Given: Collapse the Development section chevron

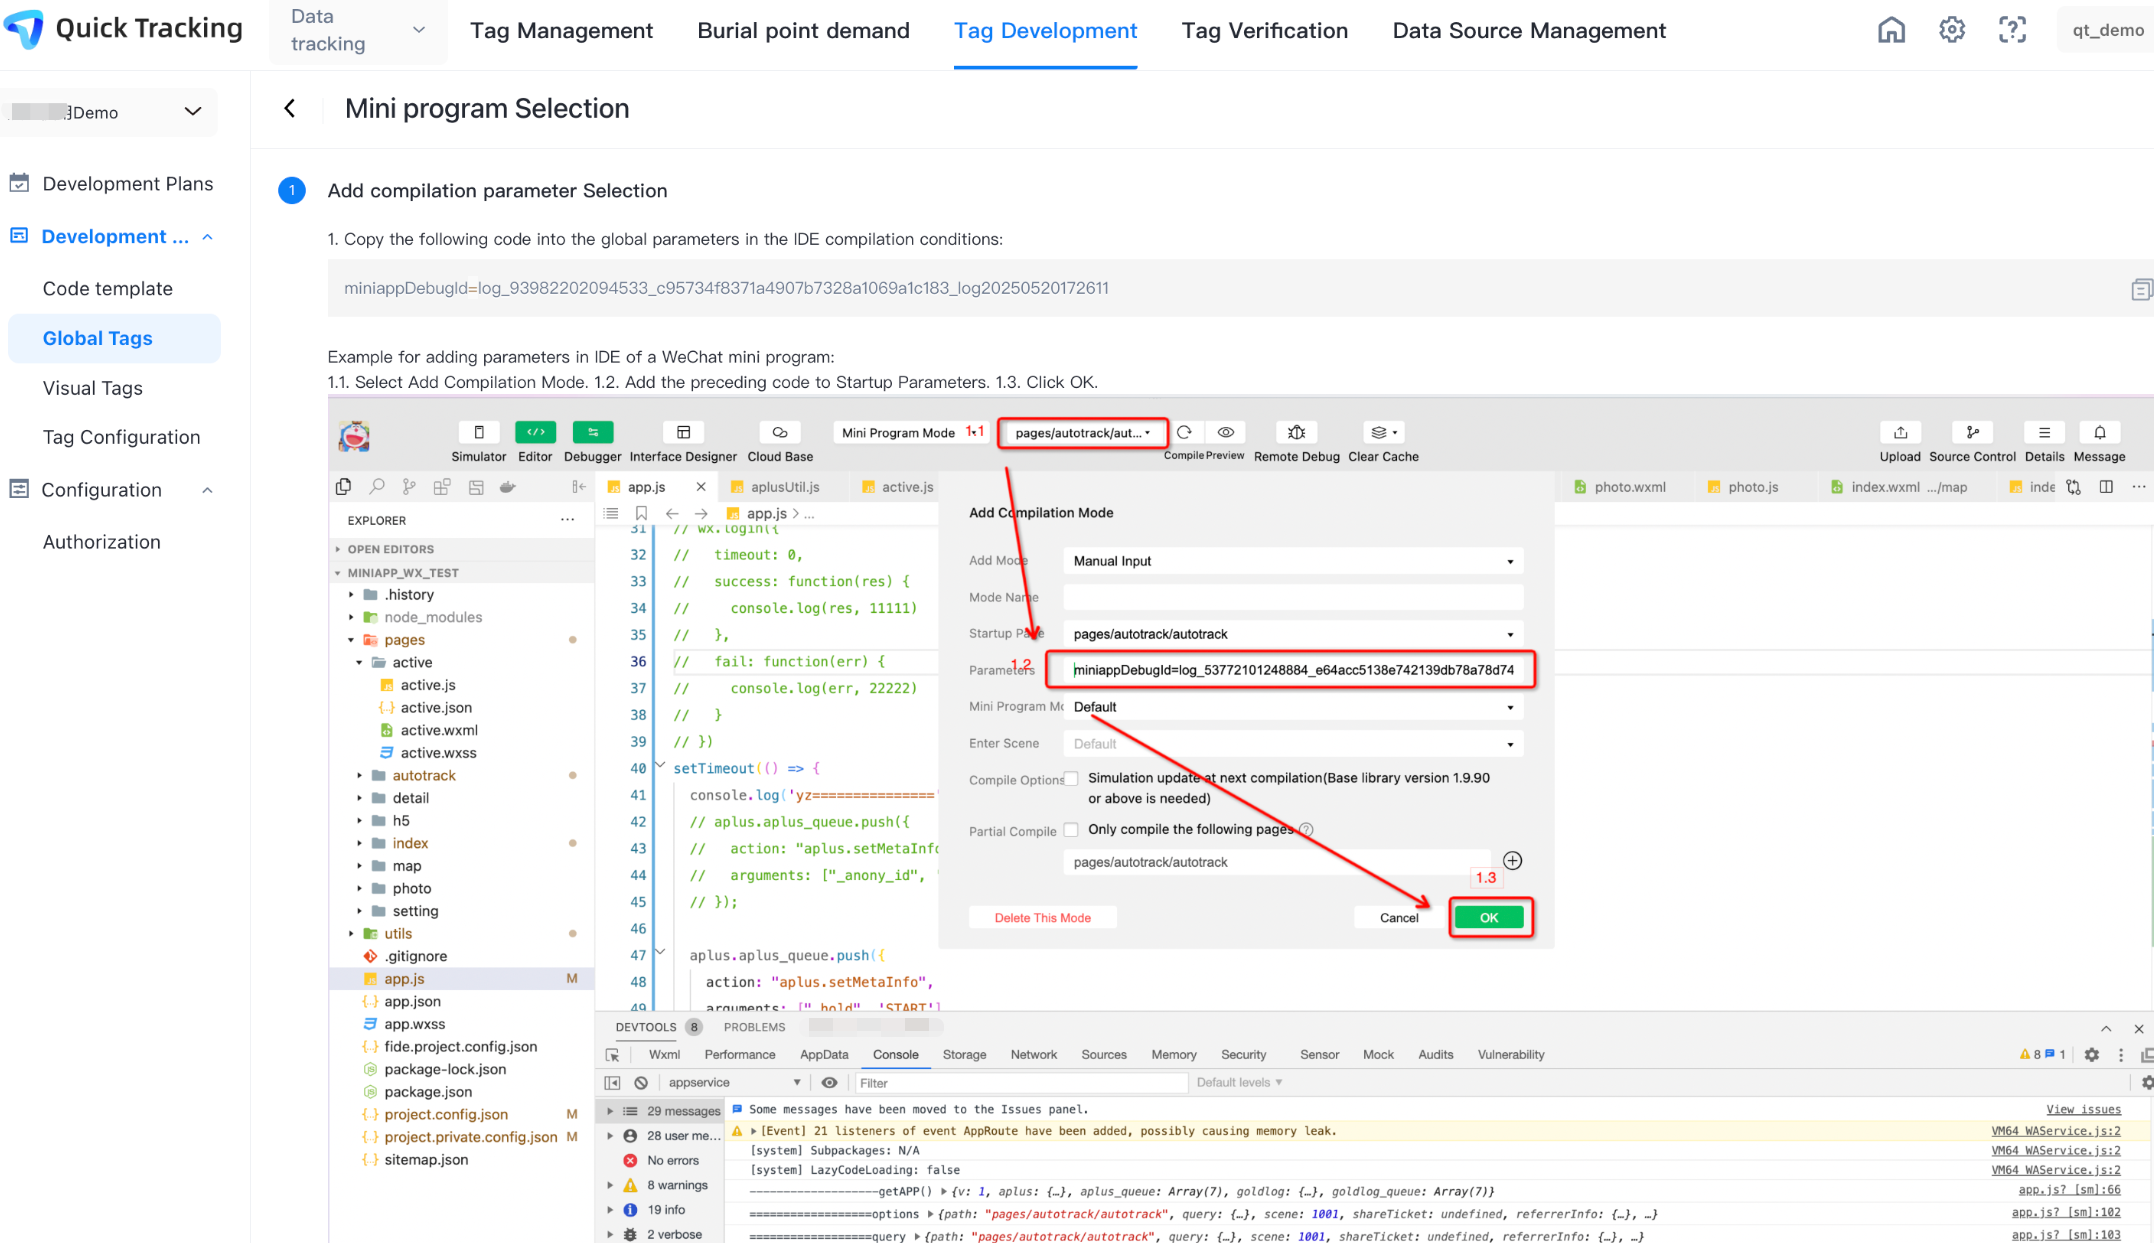Looking at the screenshot, I should tap(208, 237).
